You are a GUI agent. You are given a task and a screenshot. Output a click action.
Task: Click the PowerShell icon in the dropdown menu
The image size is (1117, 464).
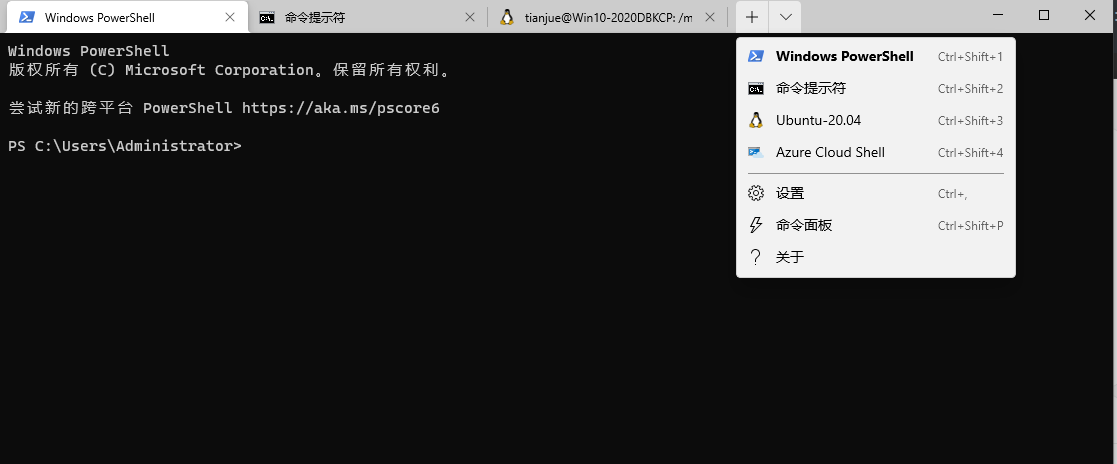756,56
